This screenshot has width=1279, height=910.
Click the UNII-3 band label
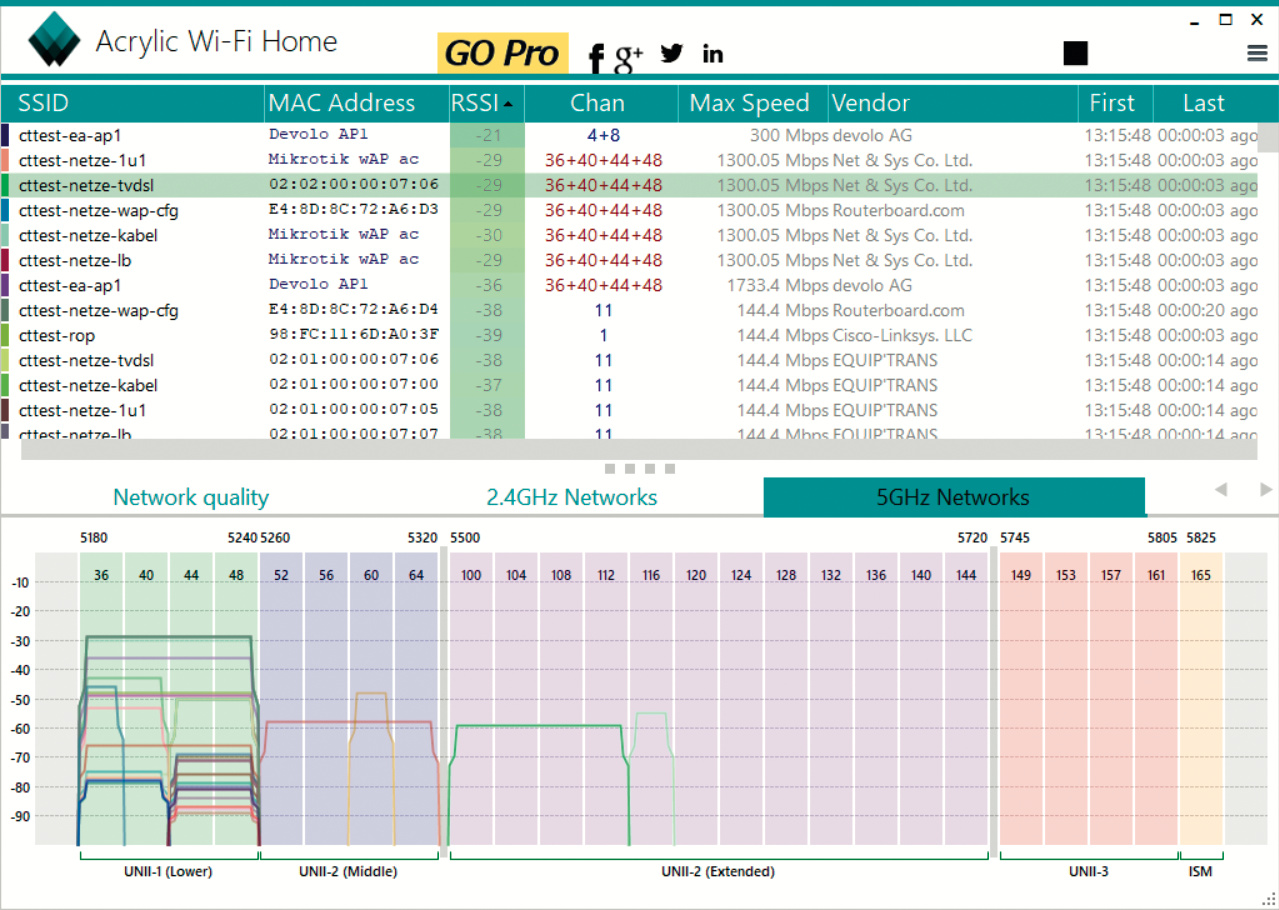pos(1088,871)
